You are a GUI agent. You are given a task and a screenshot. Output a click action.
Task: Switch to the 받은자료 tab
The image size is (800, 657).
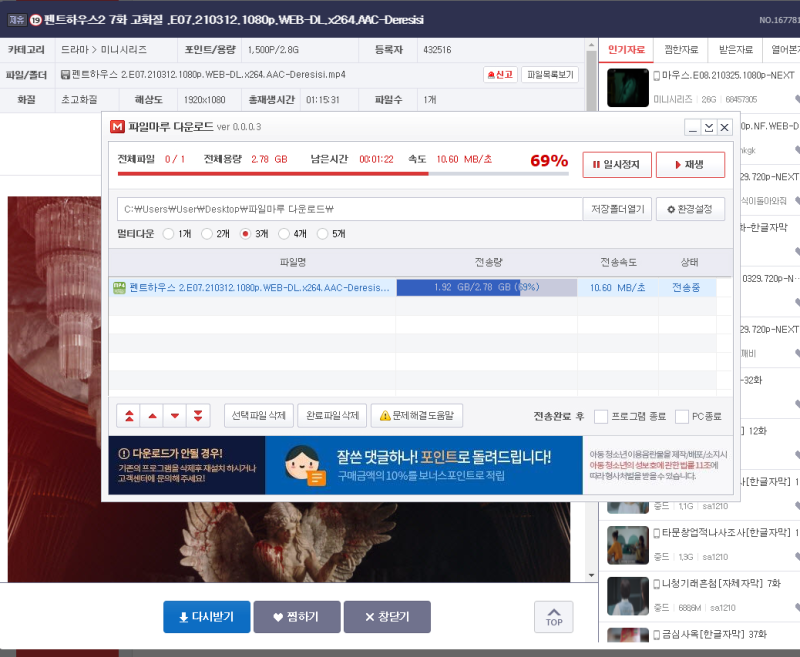point(735,50)
